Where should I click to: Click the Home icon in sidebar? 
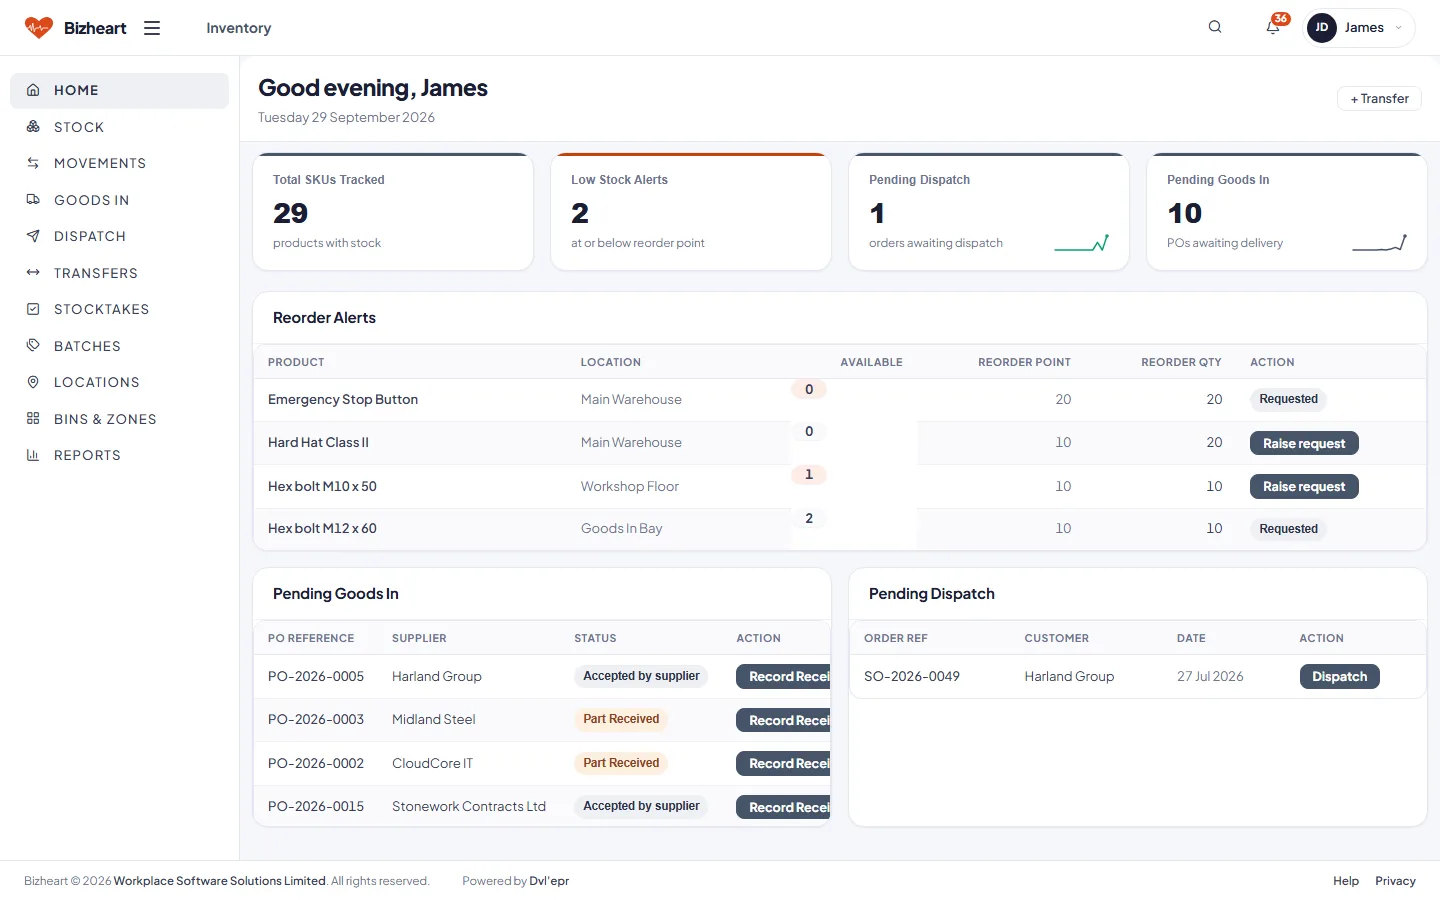(33, 90)
